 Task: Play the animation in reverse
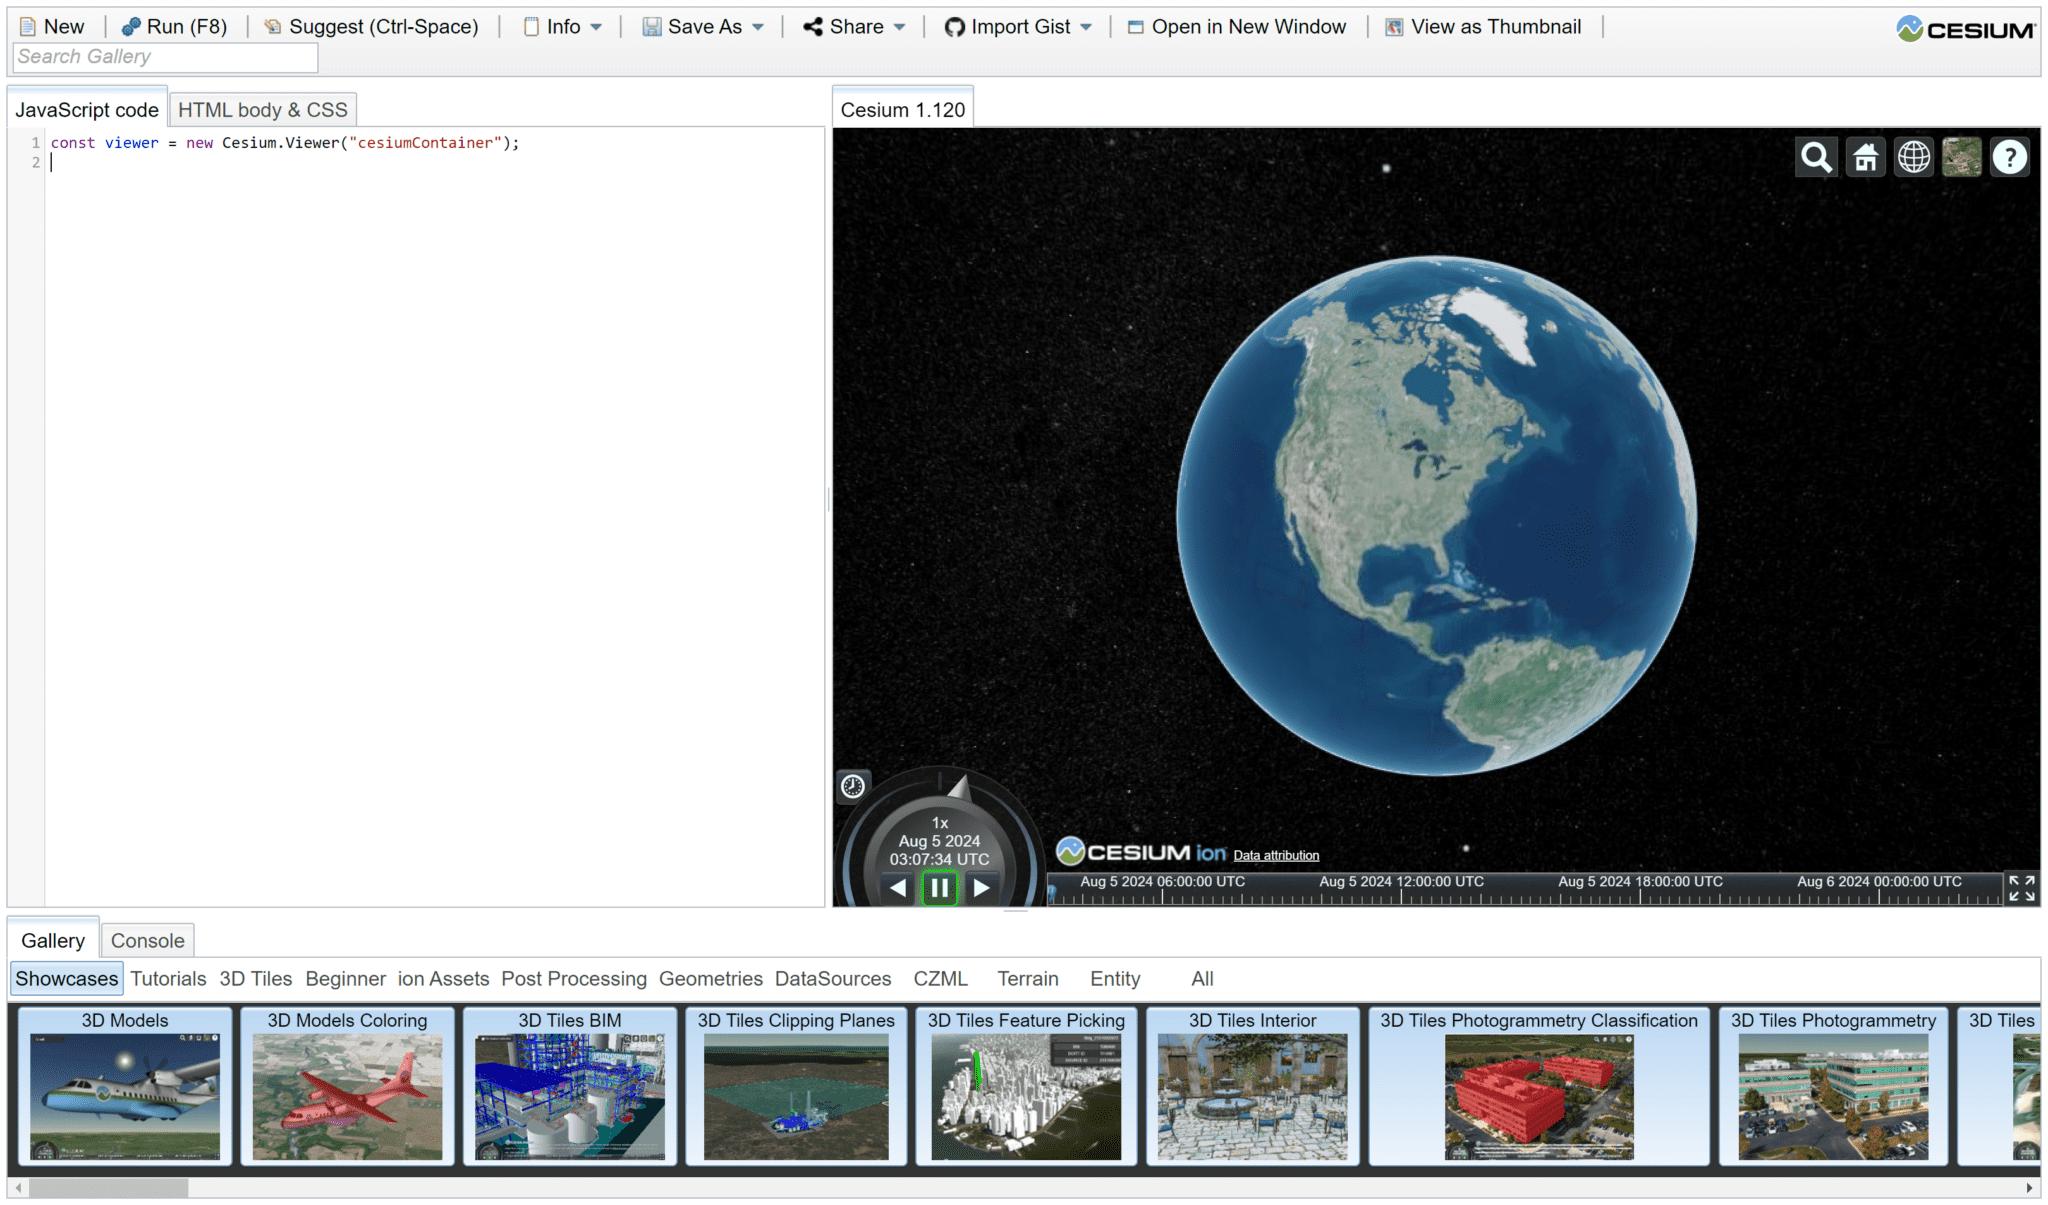click(x=896, y=887)
